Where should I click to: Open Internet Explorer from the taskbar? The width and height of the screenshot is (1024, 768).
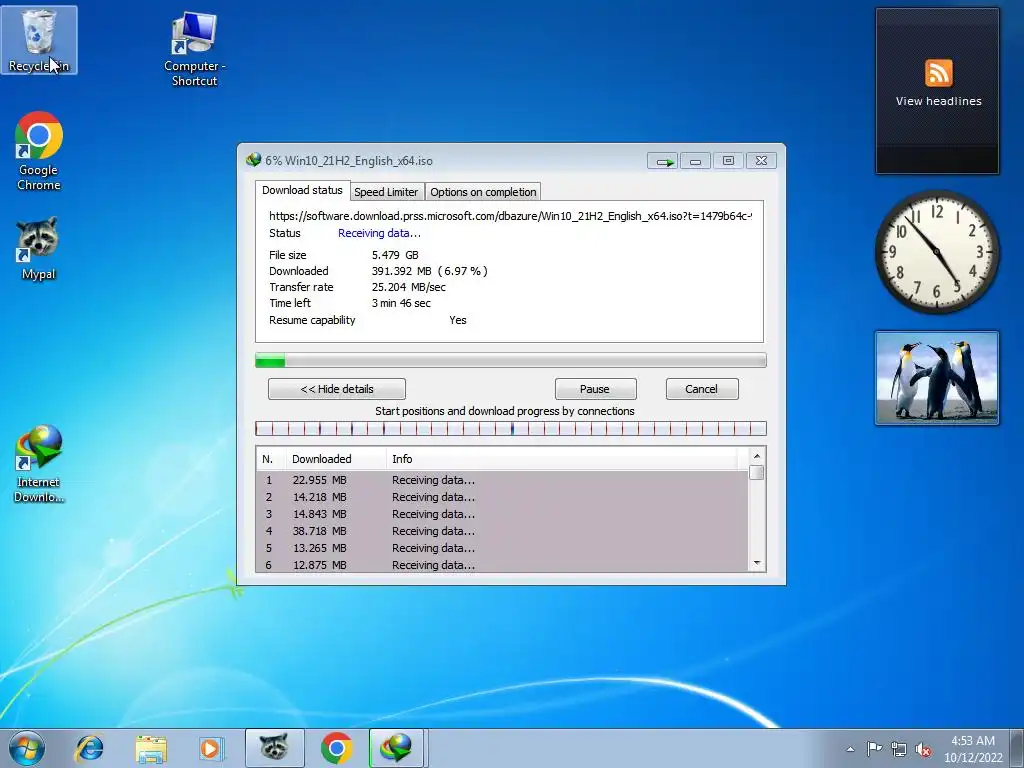point(89,748)
